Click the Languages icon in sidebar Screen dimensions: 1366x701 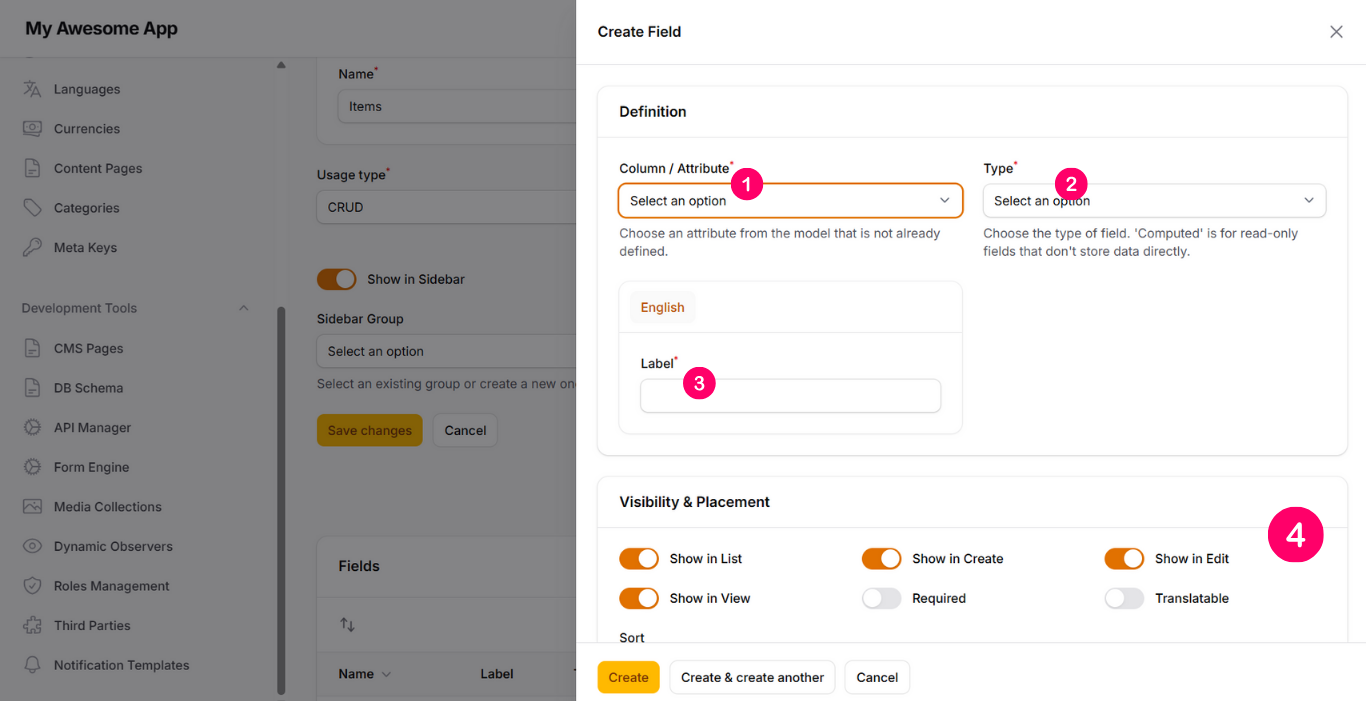point(32,89)
